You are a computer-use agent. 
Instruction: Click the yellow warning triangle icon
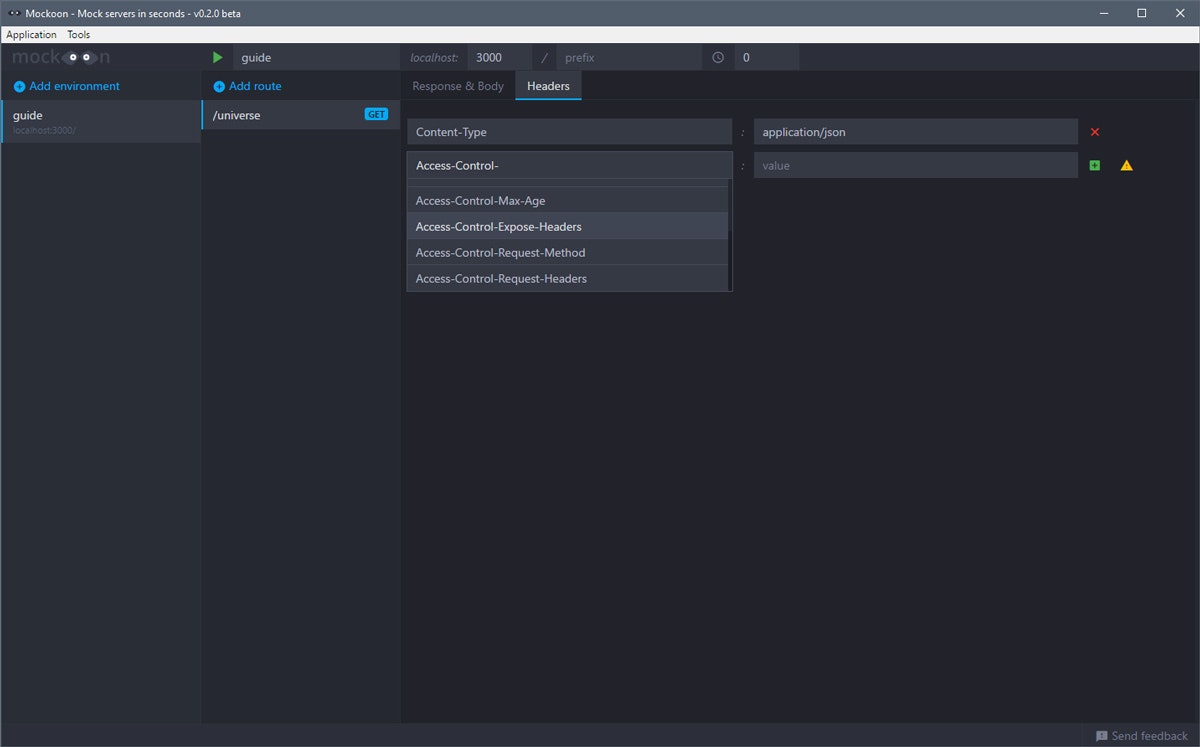(1126, 165)
